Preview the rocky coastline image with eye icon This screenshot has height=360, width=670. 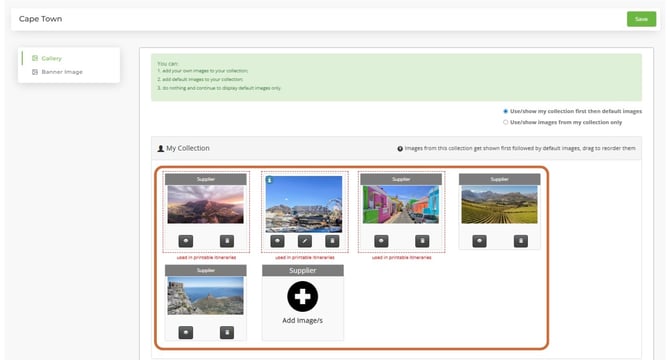[x=186, y=333]
